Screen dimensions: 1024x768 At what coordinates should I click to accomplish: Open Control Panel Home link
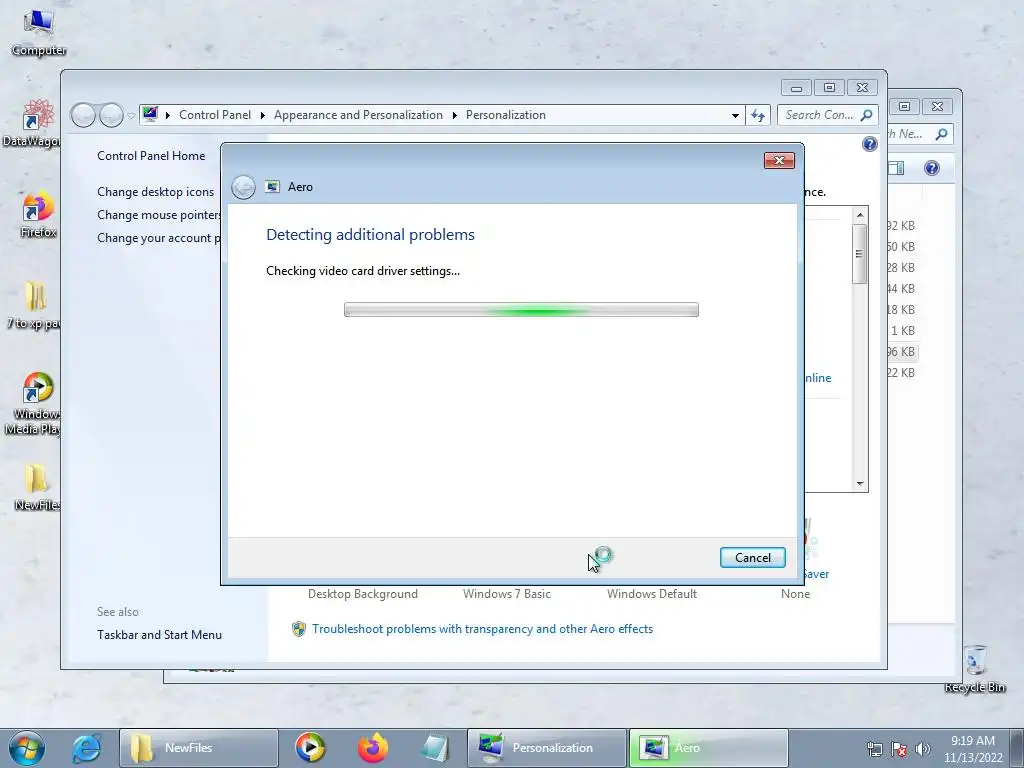pos(151,155)
